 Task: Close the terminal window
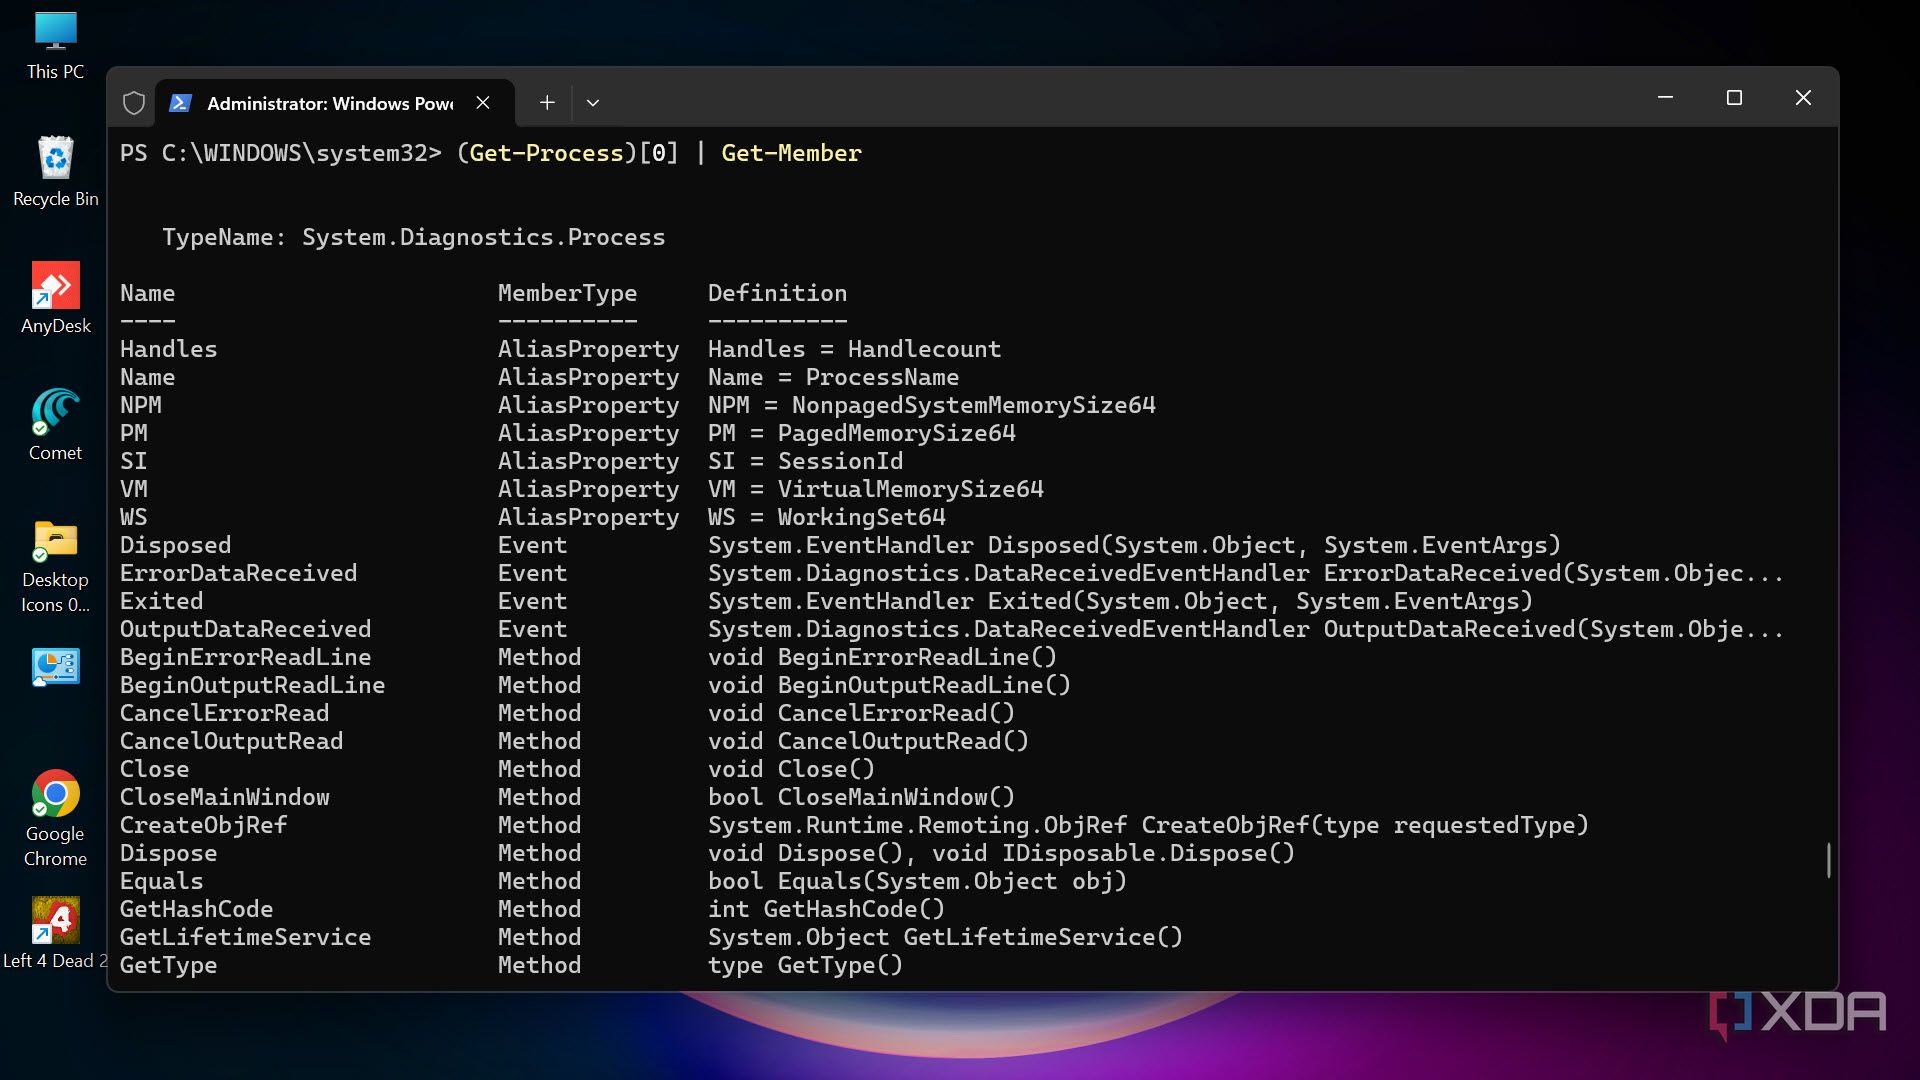tap(1803, 98)
